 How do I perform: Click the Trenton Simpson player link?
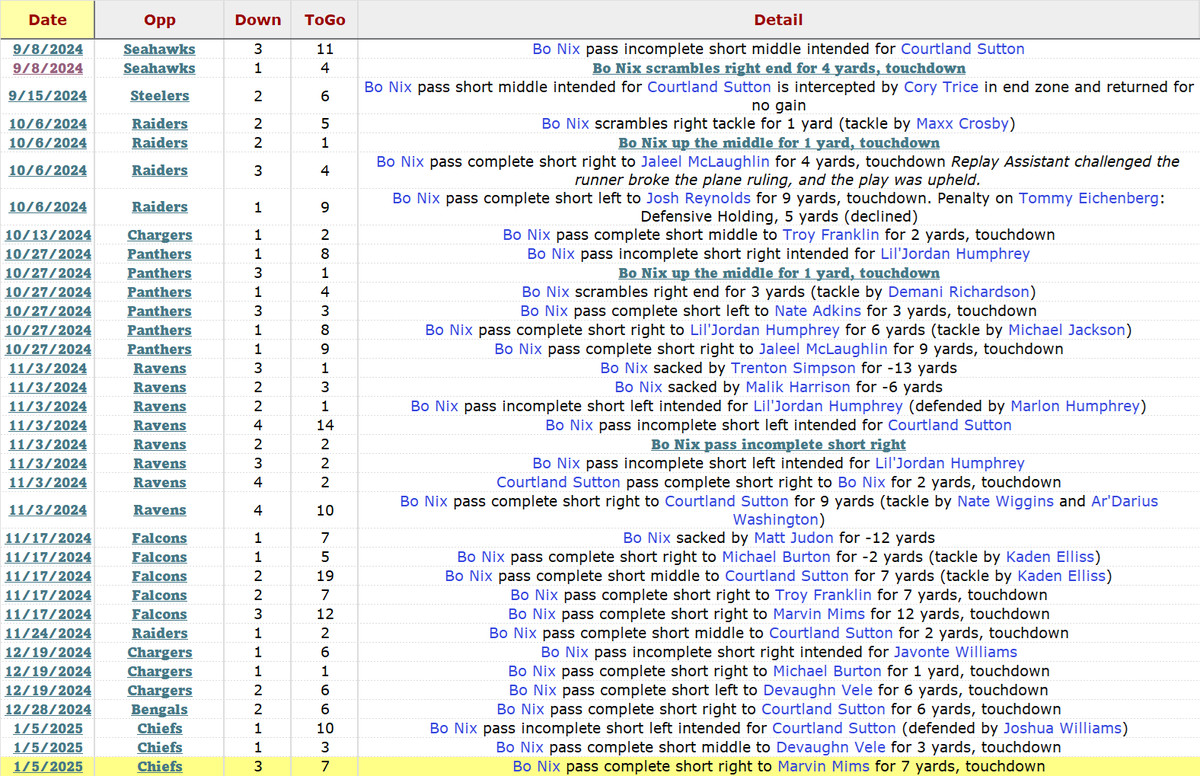tap(793, 368)
